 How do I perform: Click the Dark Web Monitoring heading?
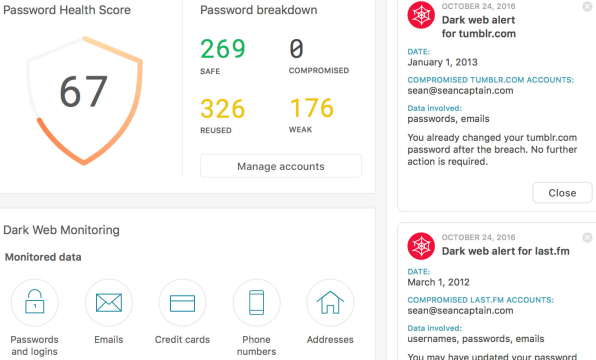click(61, 230)
